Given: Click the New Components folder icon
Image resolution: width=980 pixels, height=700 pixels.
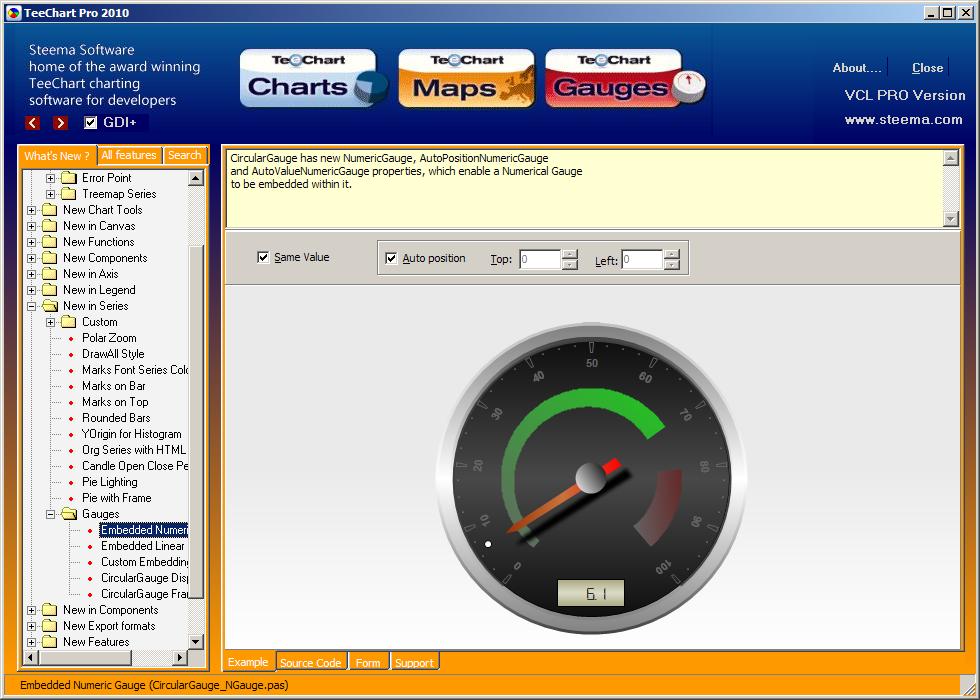Looking at the screenshot, I should coord(49,258).
